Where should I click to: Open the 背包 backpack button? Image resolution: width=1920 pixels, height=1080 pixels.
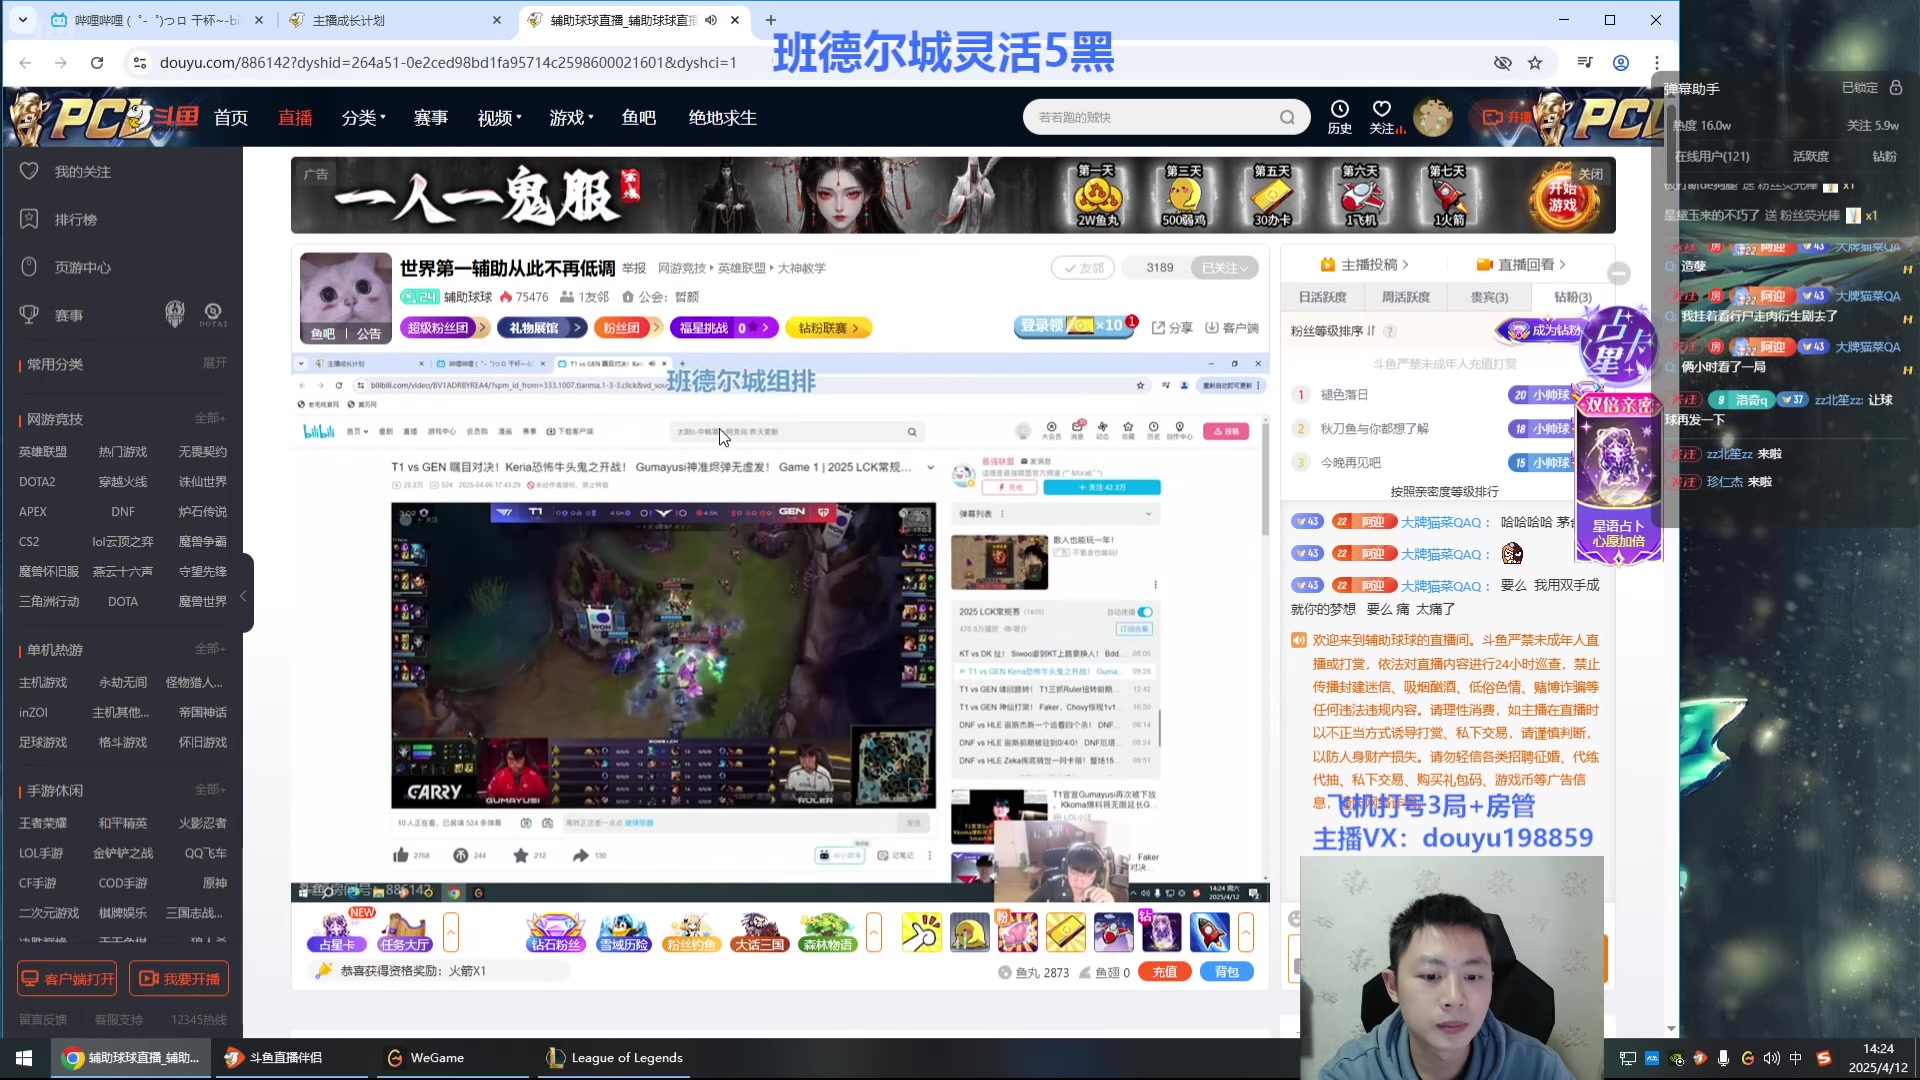coord(1227,972)
